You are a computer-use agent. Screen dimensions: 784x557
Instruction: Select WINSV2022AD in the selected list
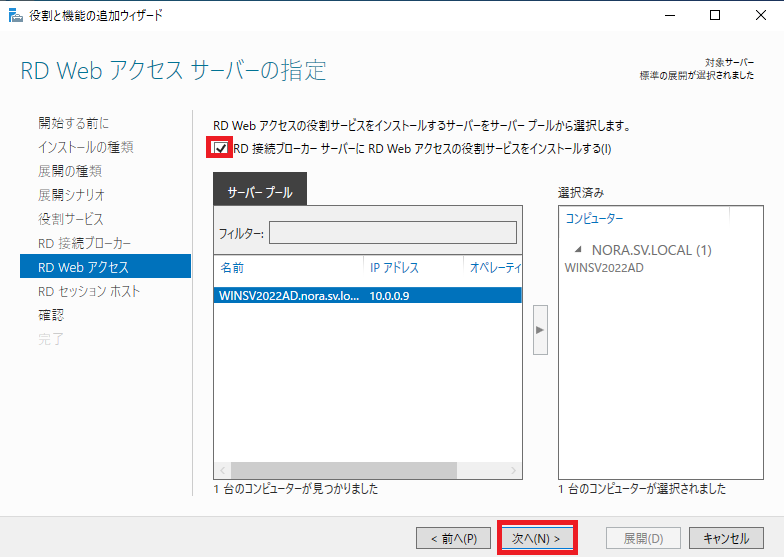604,268
